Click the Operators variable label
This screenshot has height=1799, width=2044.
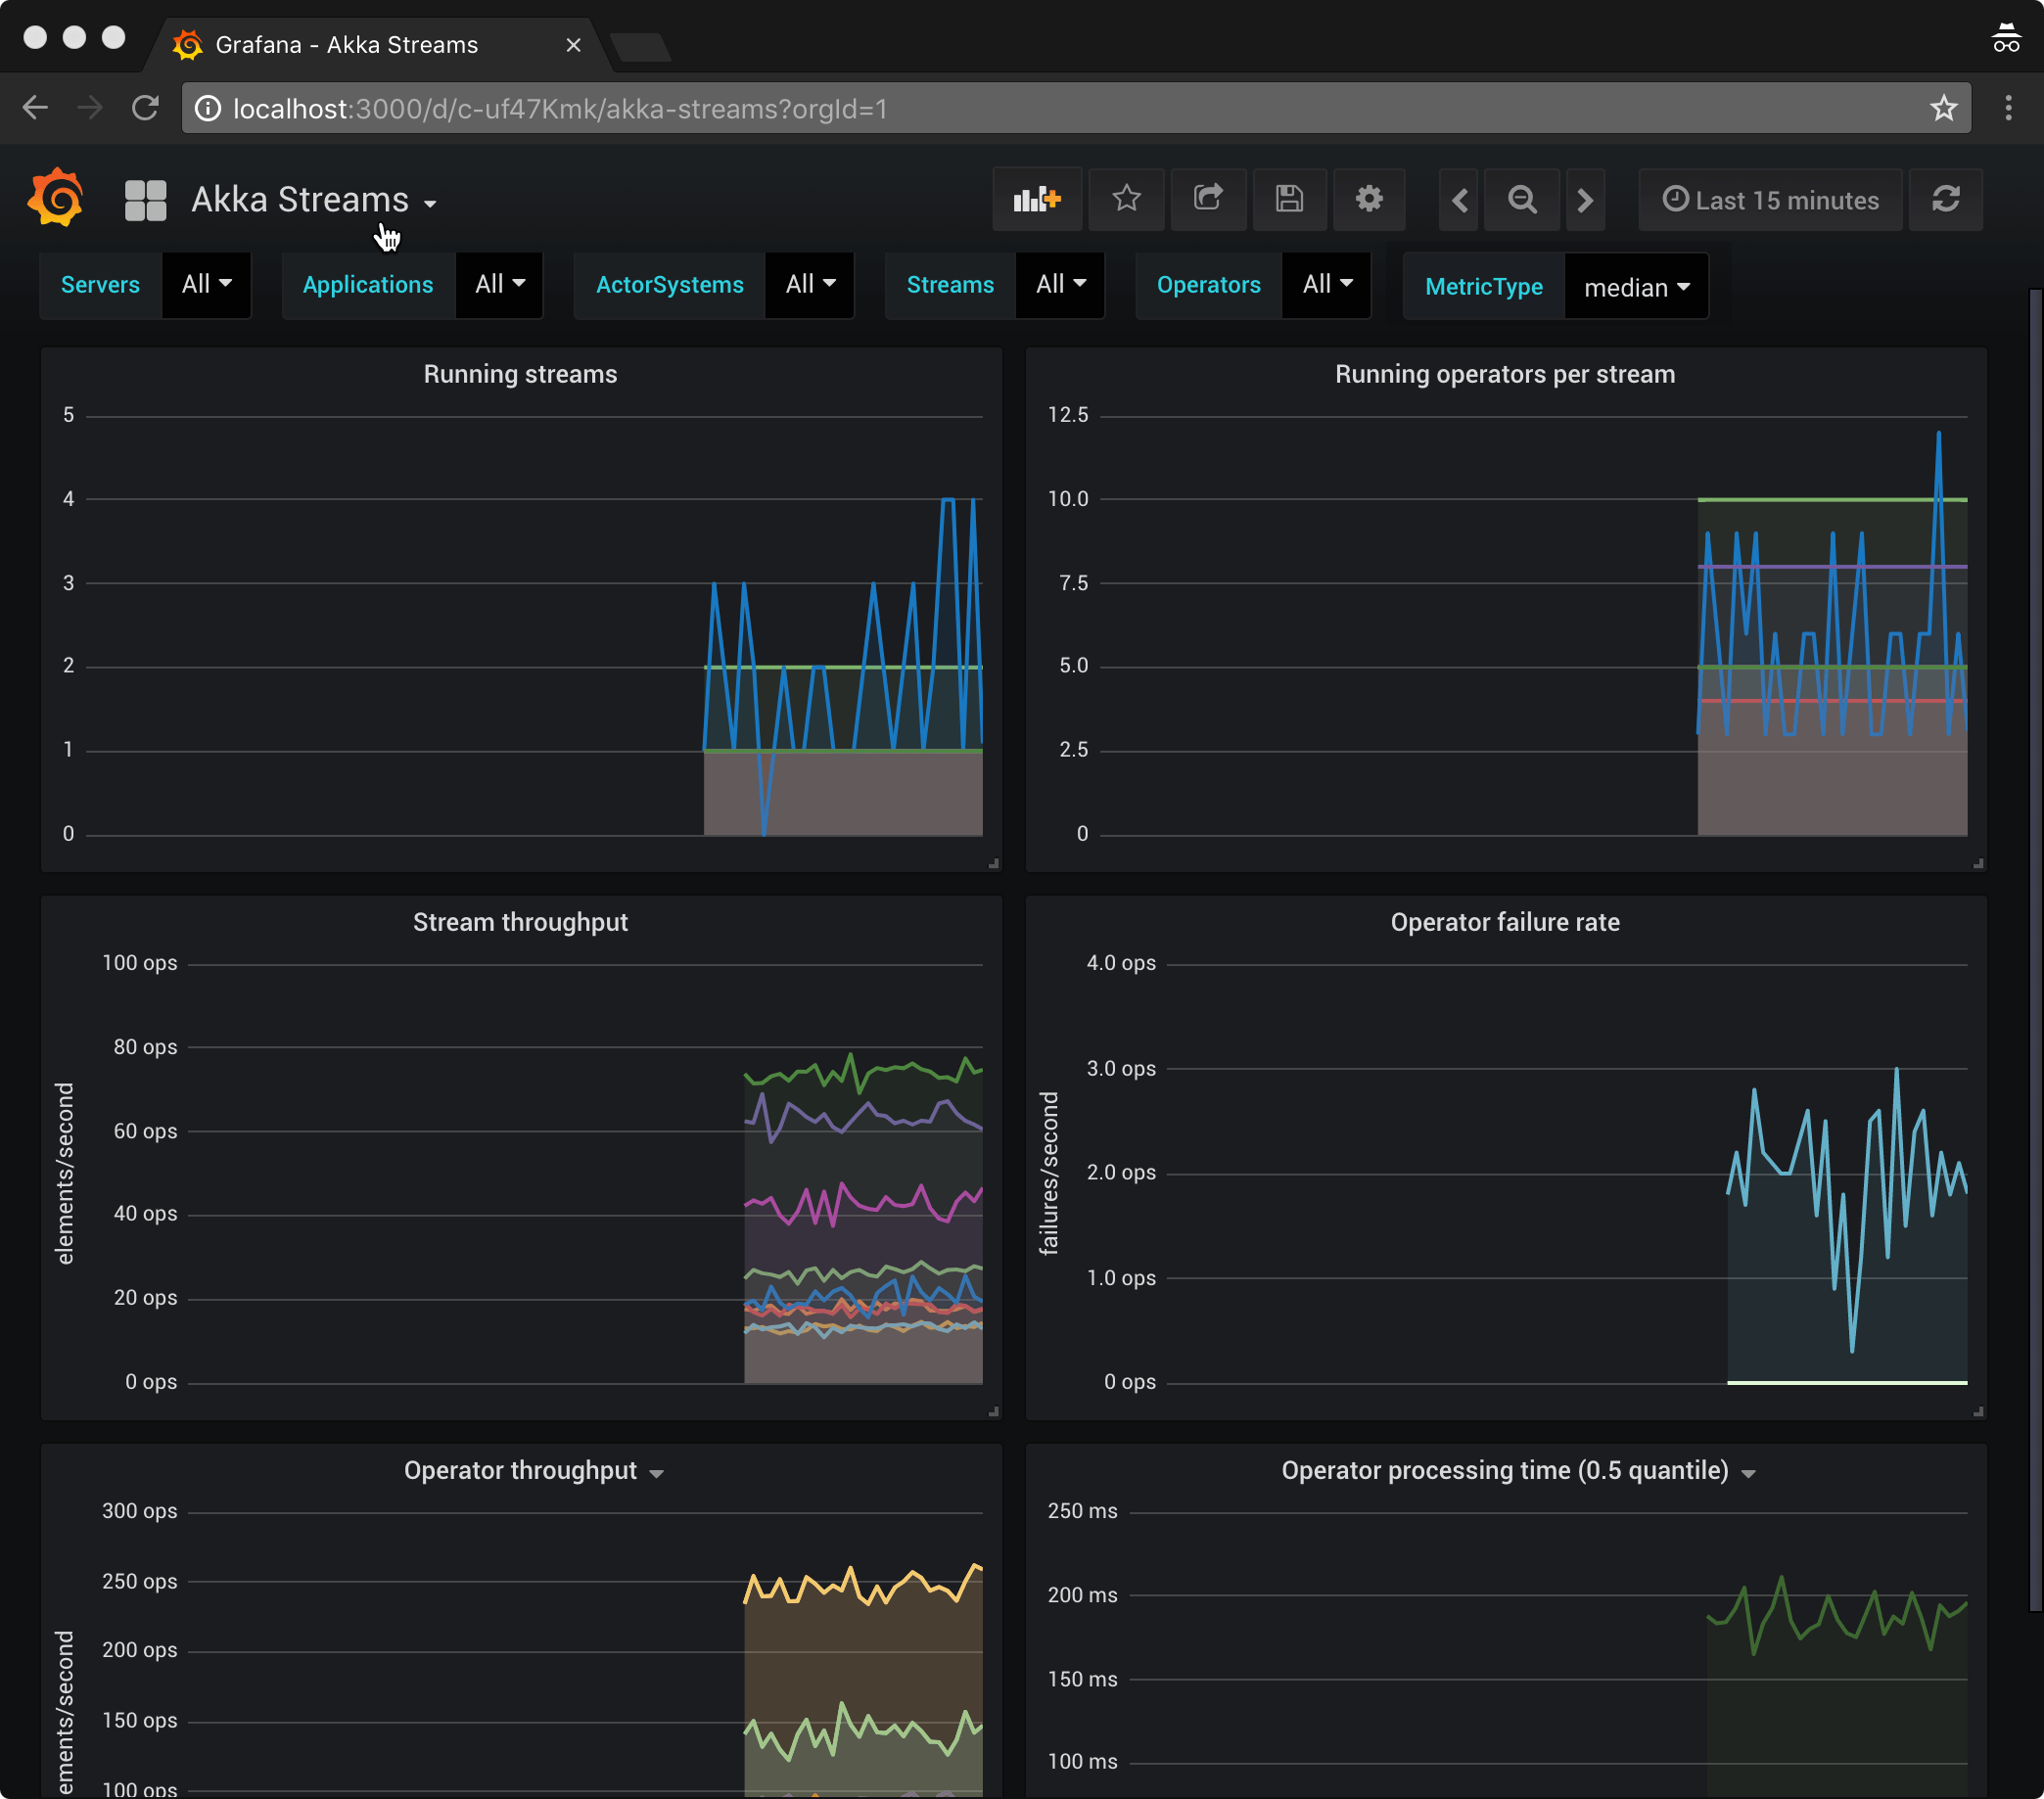pyautogui.click(x=1208, y=285)
